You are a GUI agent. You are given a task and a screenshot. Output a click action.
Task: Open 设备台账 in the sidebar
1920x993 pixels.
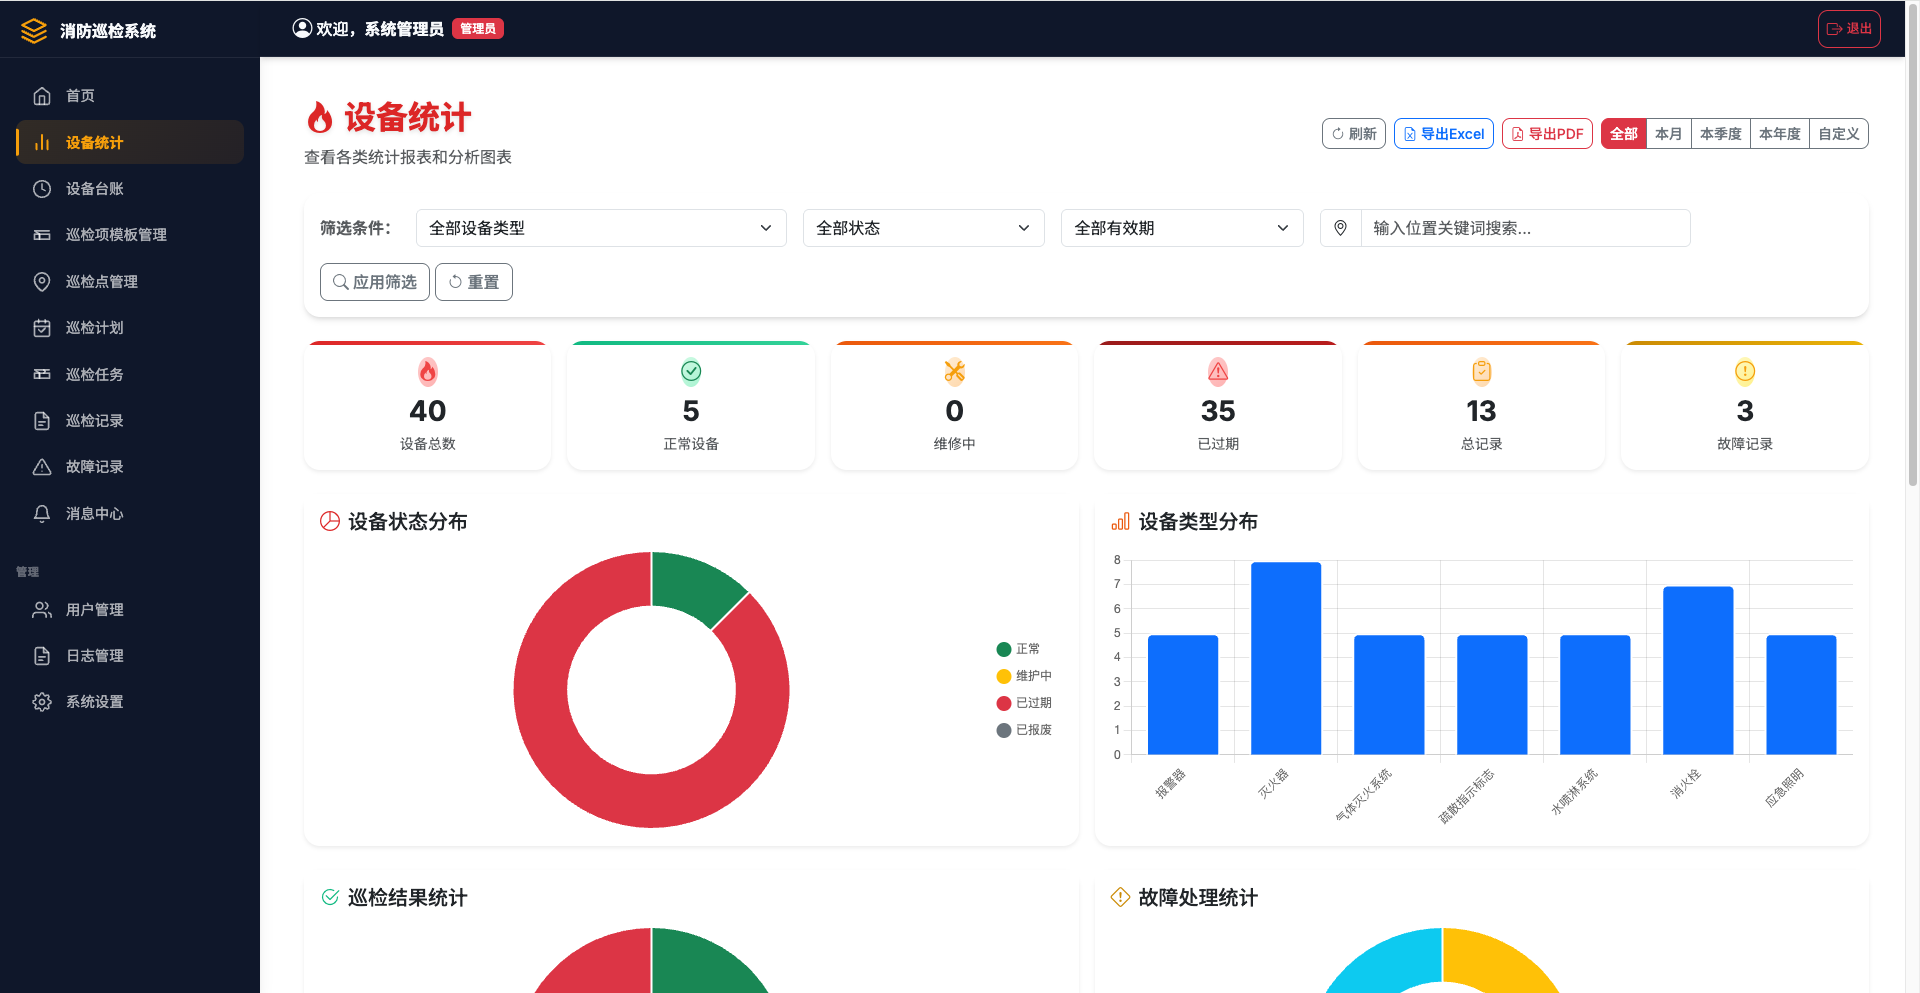[130, 189]
